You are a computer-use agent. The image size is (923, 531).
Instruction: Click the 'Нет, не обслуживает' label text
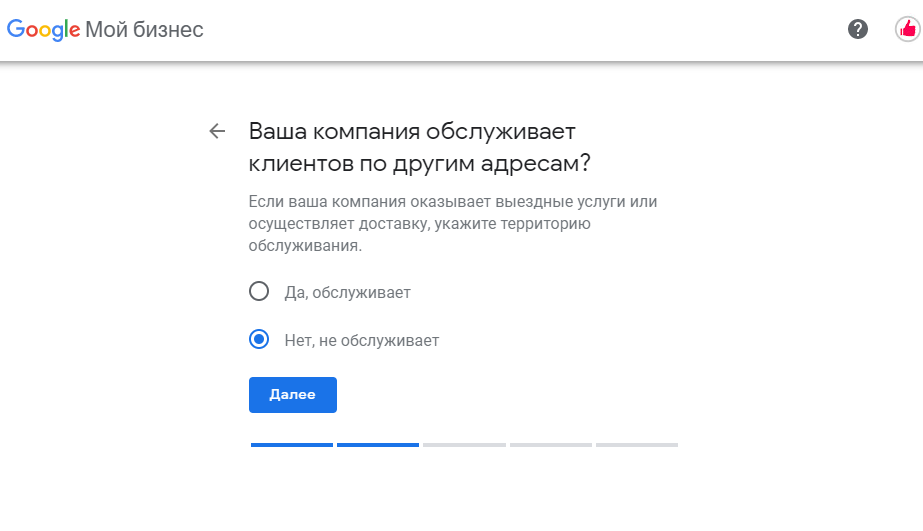coord(361,341)
